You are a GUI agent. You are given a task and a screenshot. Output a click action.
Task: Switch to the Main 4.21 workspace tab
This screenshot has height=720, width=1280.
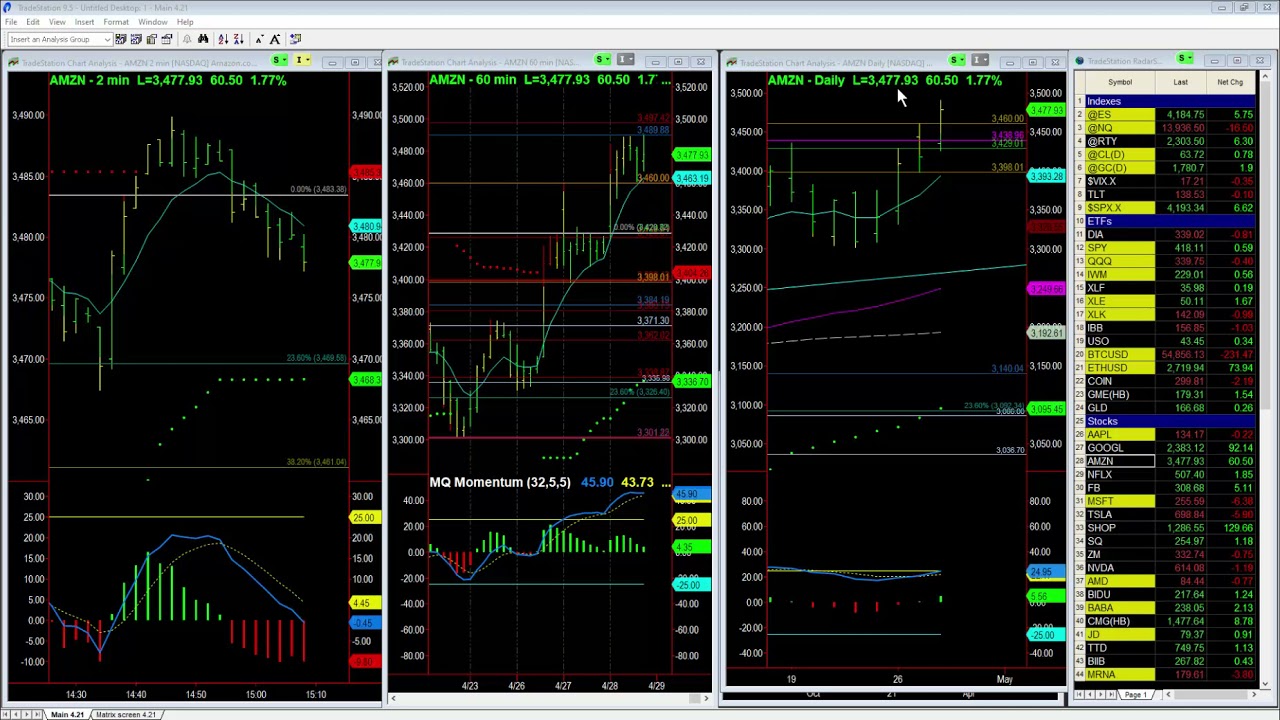[x=68, y=714]
